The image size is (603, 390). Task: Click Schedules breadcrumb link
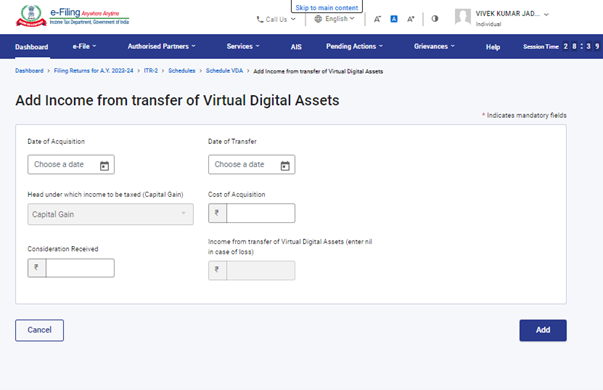(x=182, y=71)
